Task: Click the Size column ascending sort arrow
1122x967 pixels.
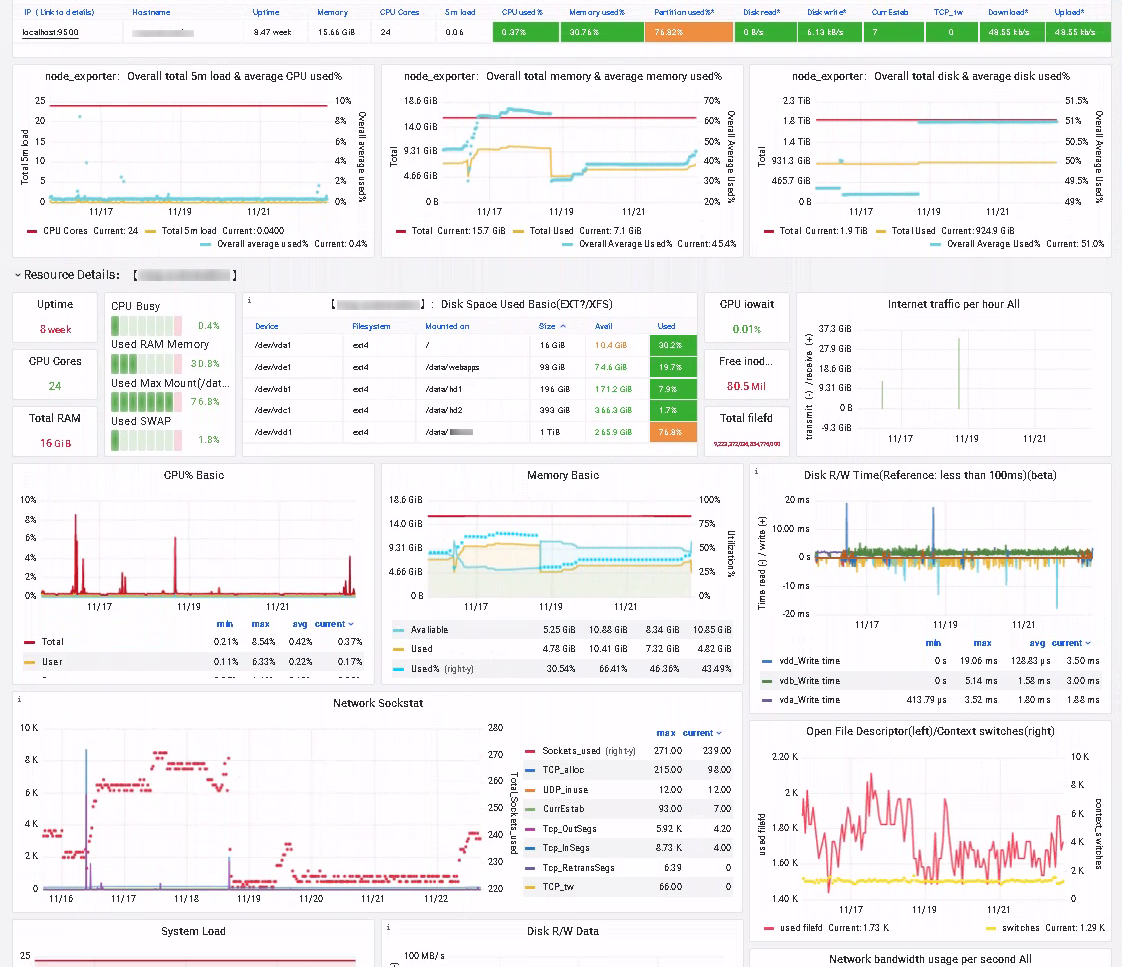Action: pos(562,326)
